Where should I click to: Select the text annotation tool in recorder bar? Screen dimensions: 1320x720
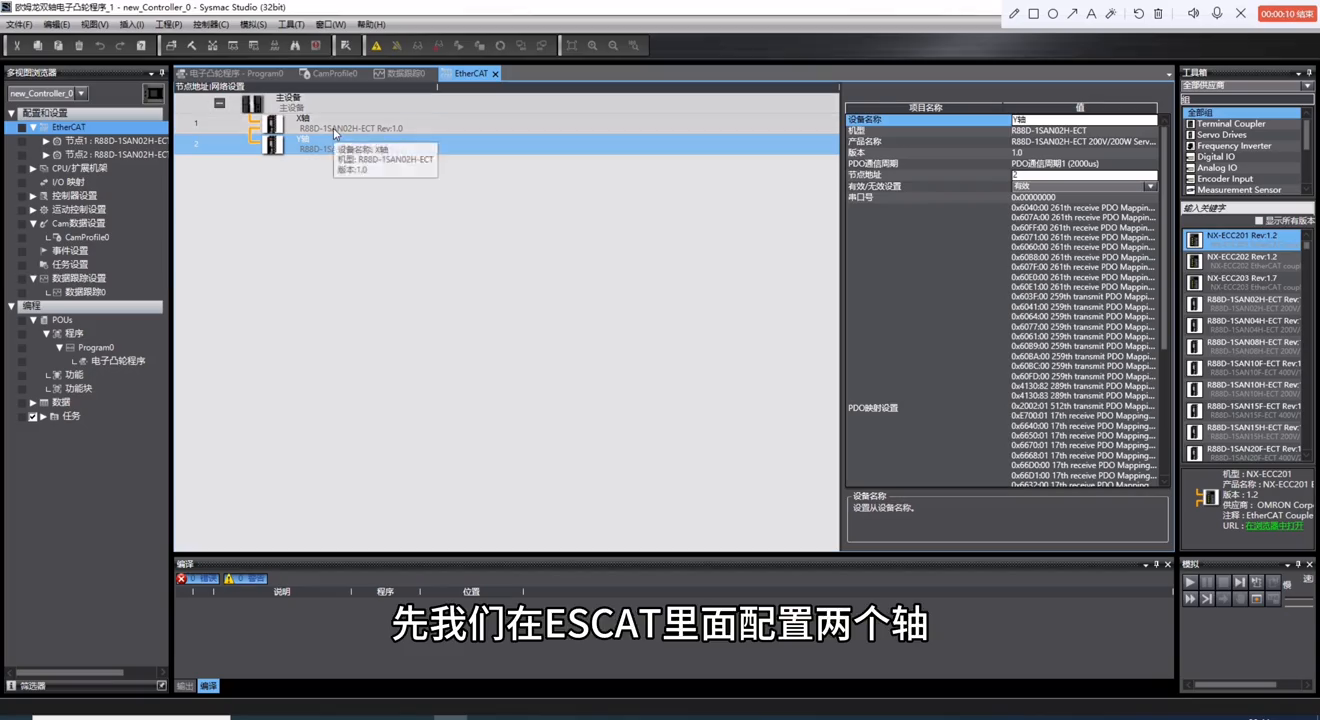pos(1091,14)
